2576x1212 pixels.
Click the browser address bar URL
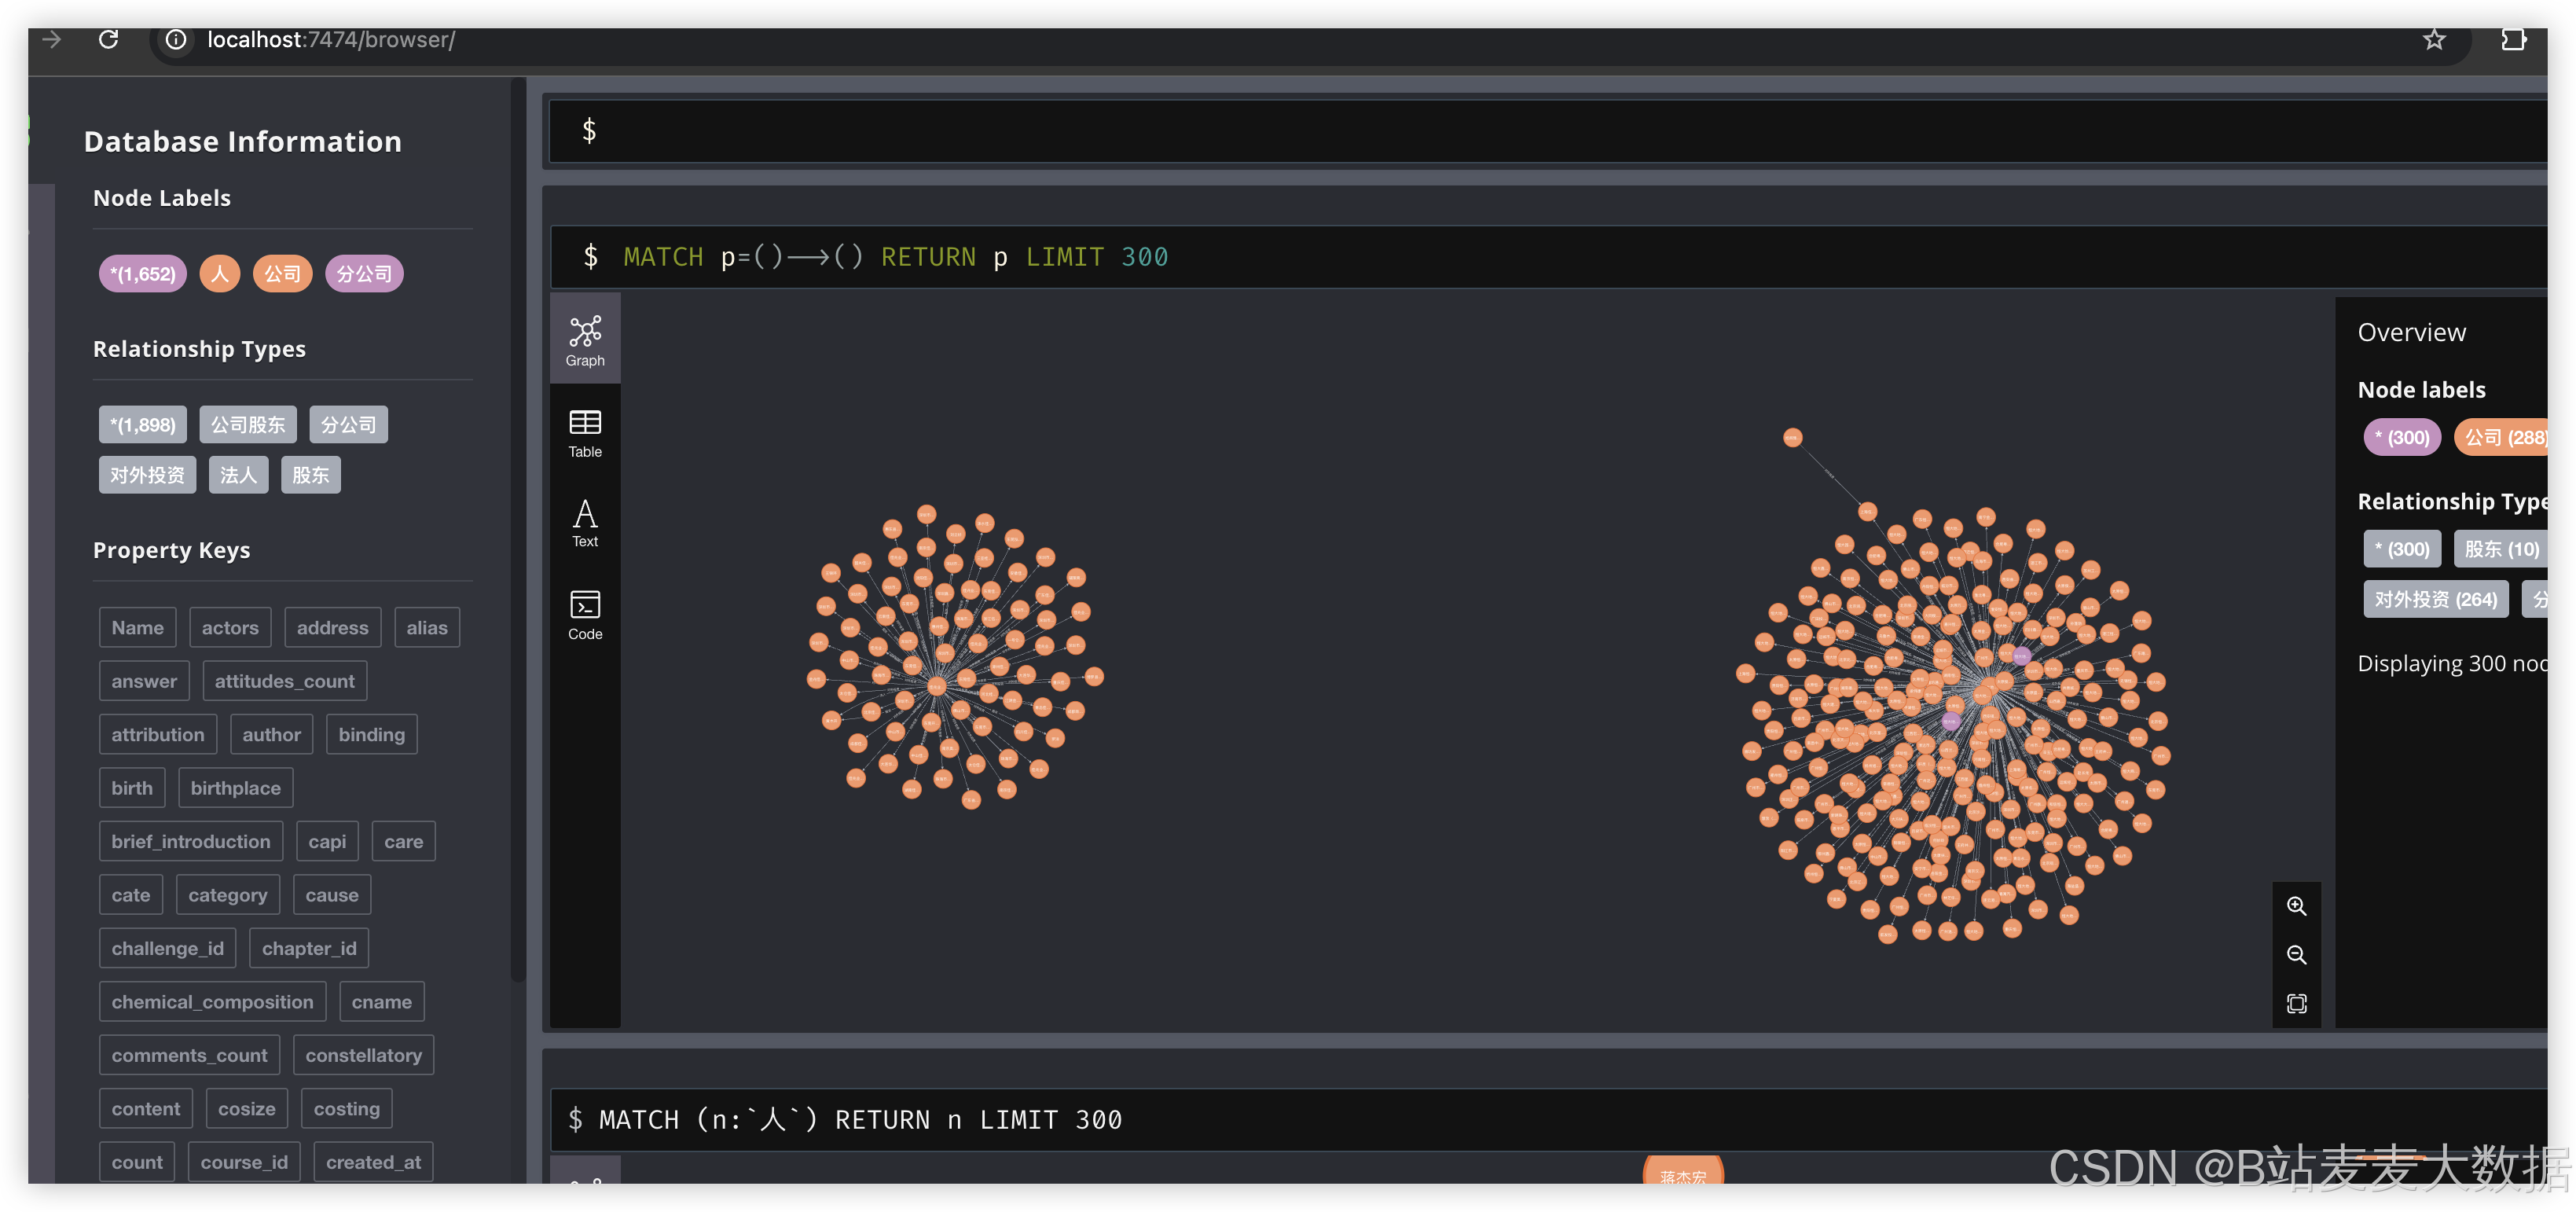(x=331, y=40)
